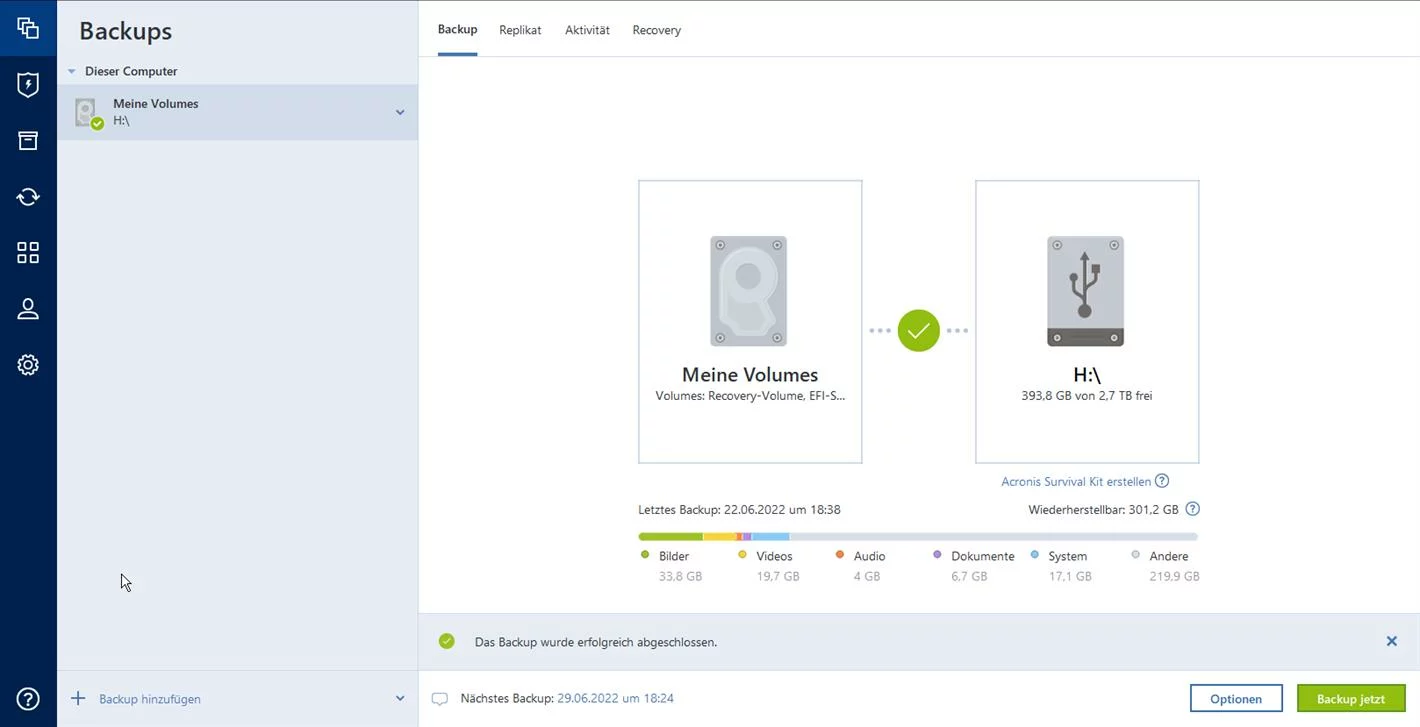Screen dimensions: 1420x727
Task: Select the Meine Volumes source card
Action: [750, 322]
